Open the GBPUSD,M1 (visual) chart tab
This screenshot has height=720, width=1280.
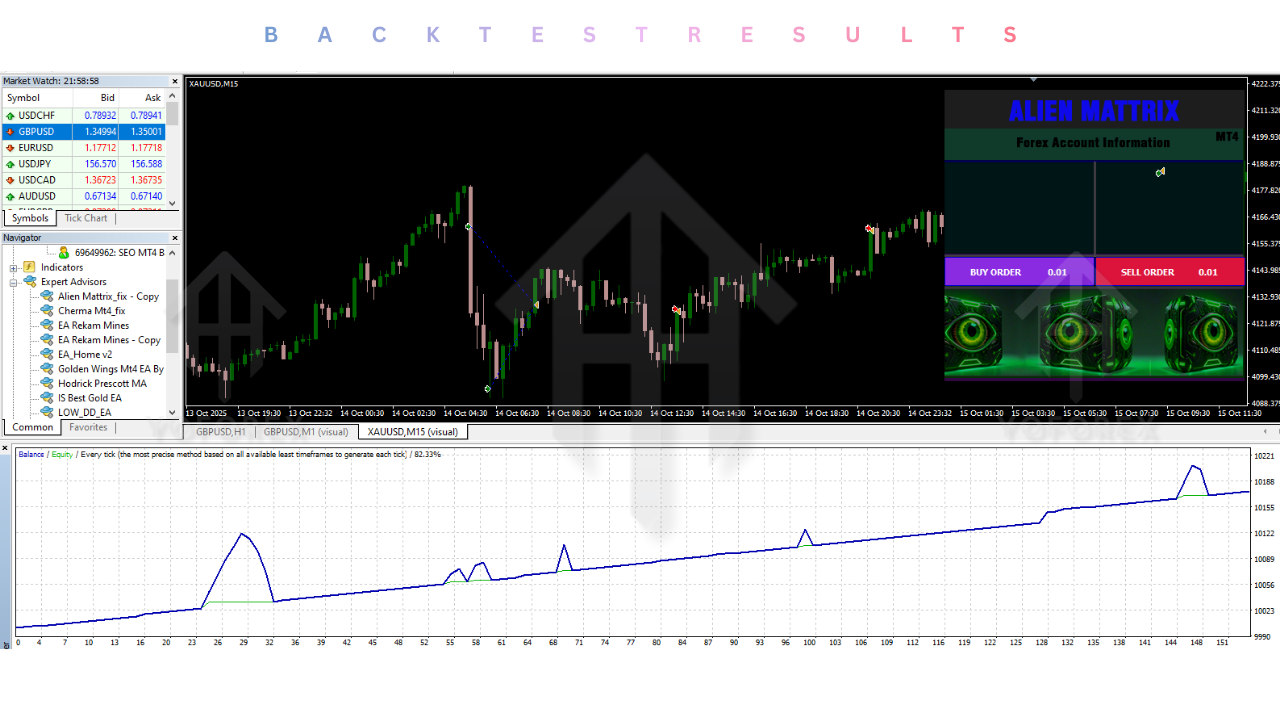pos(306,432)
